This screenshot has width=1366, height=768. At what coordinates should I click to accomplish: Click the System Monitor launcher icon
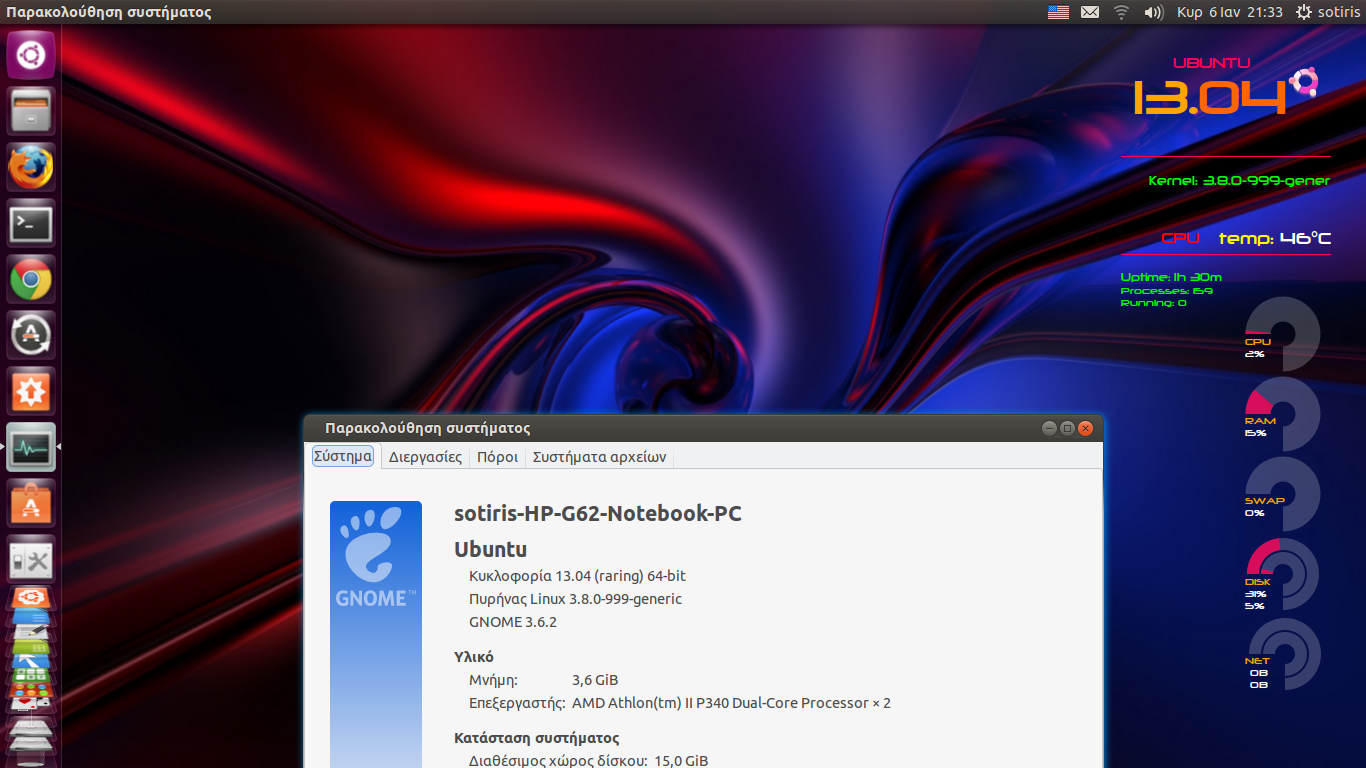[x=31, y=448]
